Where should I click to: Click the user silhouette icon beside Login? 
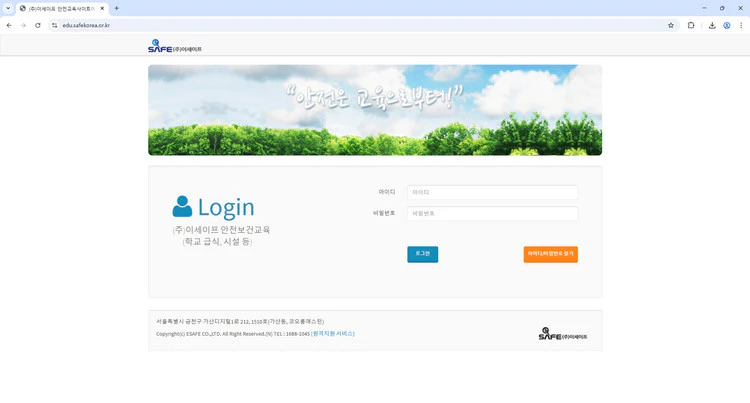click(182, 206)
